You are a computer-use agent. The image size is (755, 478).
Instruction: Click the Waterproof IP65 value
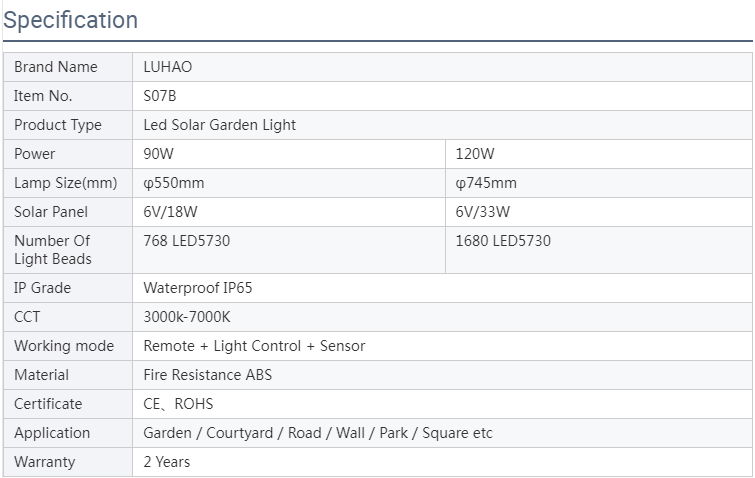pyautogui.click(x=200, y=288)
